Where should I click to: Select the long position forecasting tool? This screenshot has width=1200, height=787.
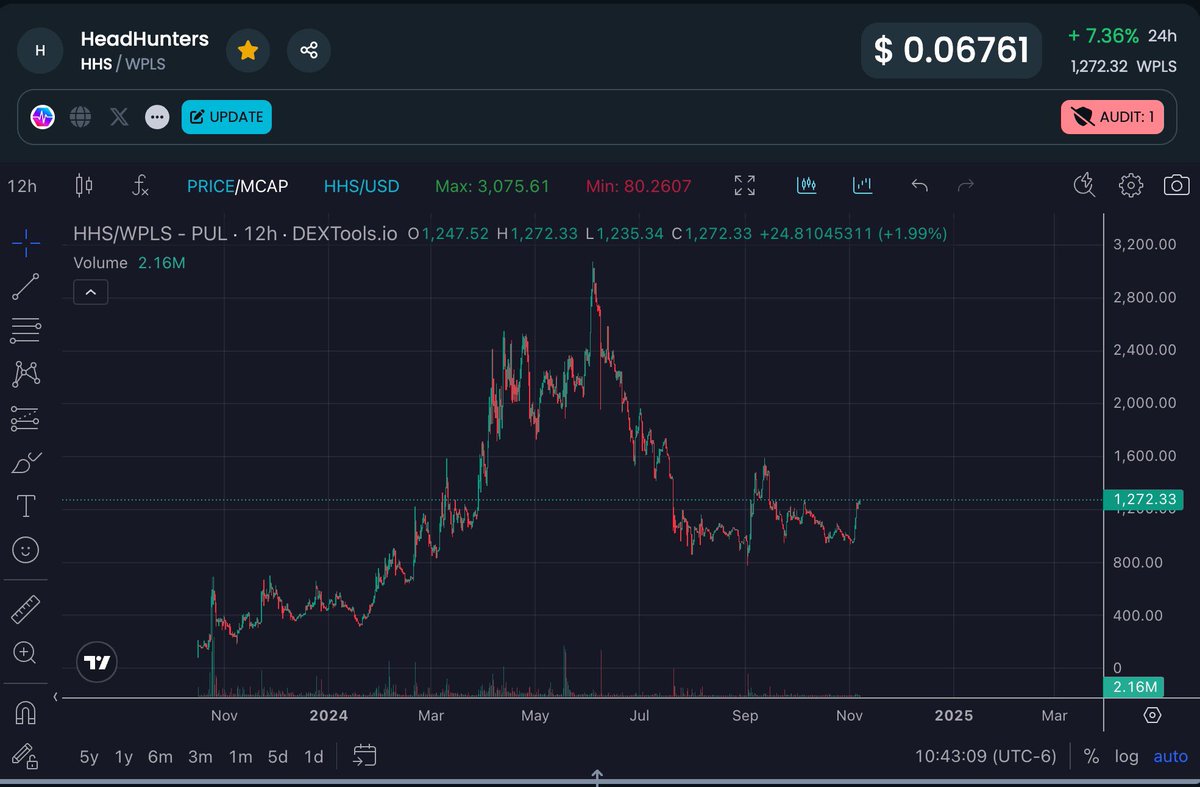coord(26,418)
